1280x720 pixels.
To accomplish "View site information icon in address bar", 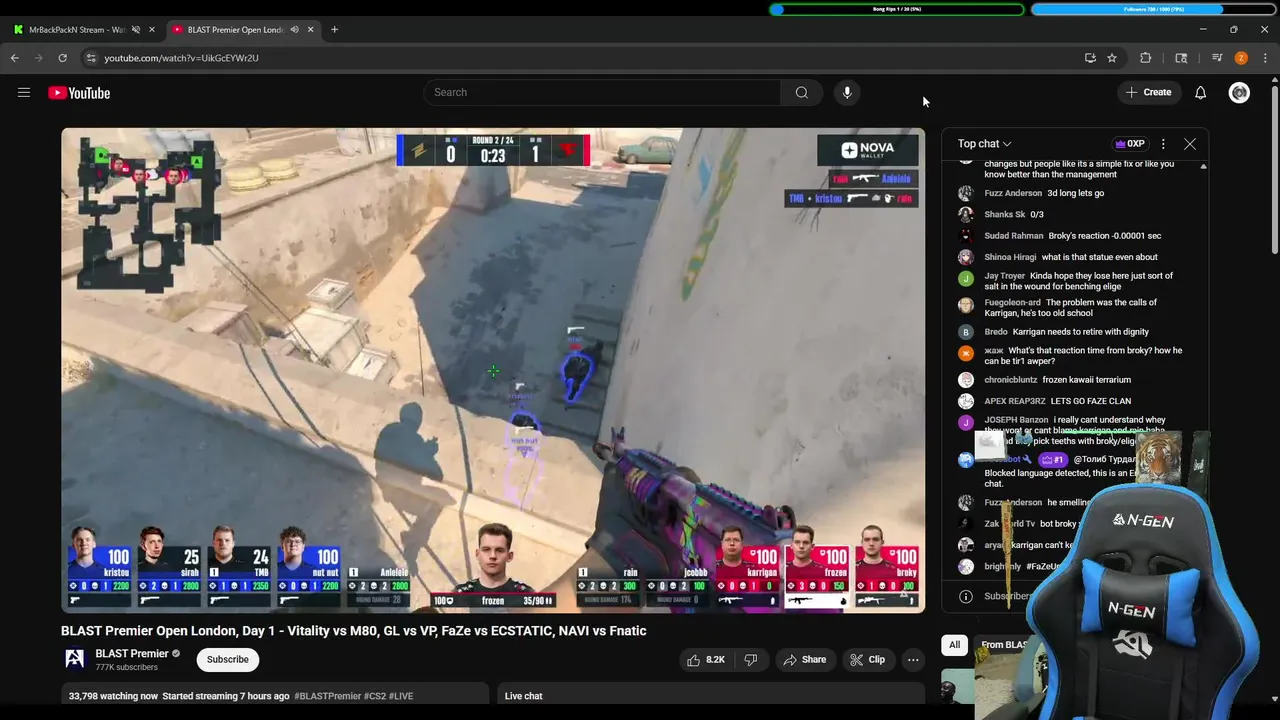I will [x=91, y=58].
